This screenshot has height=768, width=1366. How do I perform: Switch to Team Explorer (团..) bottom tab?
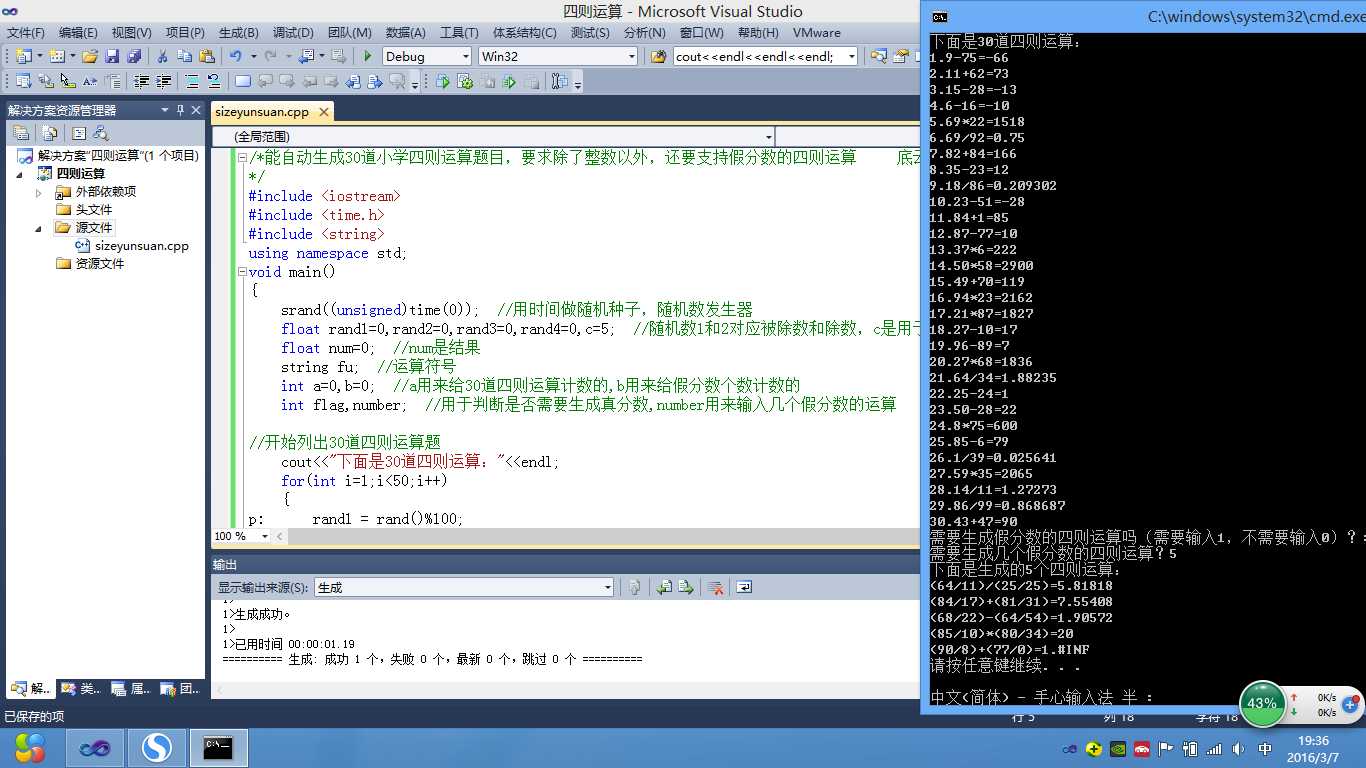(179, 688)
